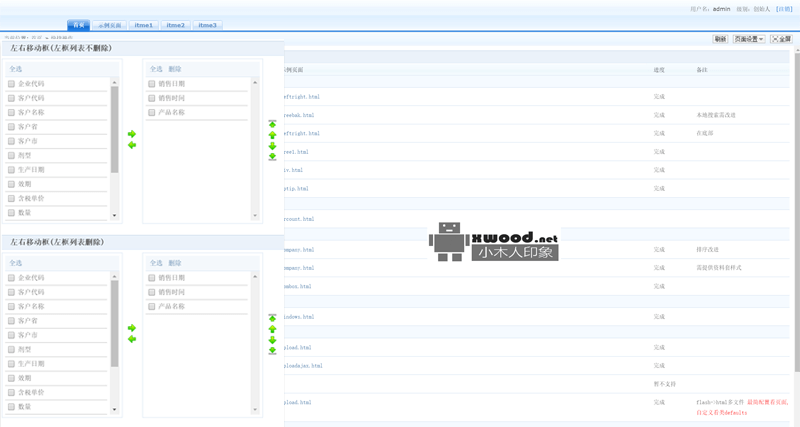
Task: Check 含税单价 in the top panel left list
Action: pyautogui.click(x=11, y=198)
